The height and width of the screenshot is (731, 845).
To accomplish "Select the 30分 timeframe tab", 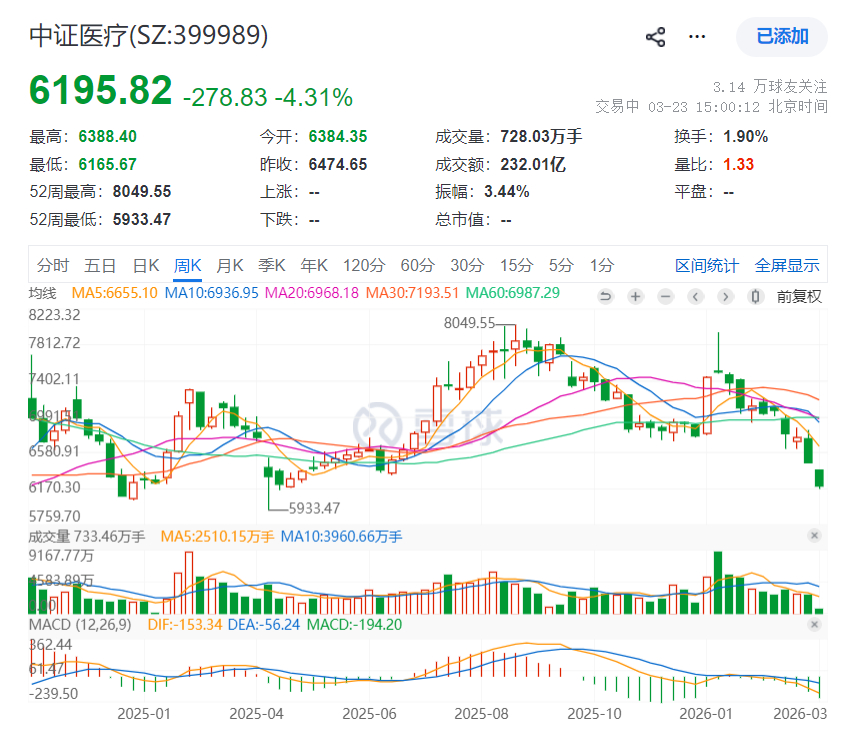I will click(467, 265).
